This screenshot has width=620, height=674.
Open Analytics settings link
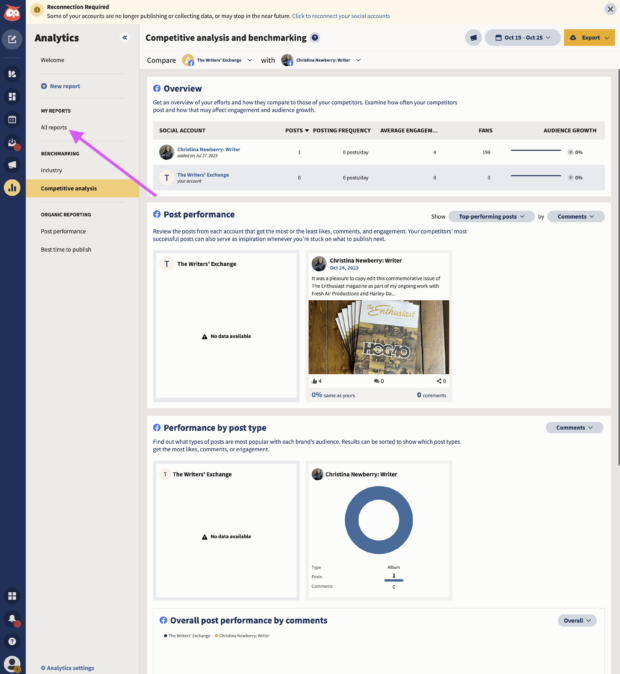68,668
